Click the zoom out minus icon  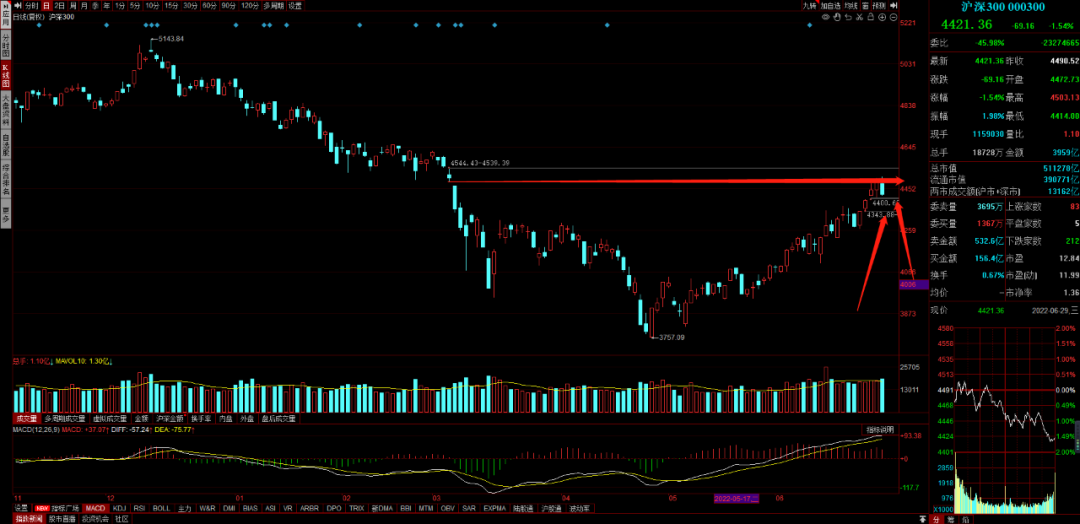(x=893, y=17)
